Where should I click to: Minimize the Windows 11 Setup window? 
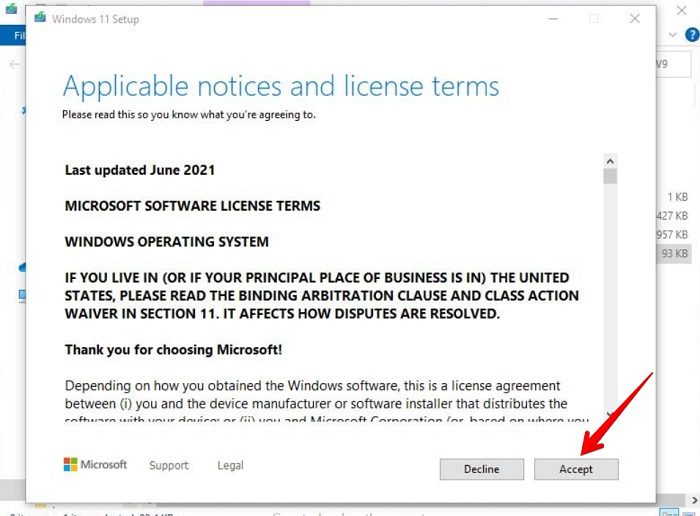point(553,18)
